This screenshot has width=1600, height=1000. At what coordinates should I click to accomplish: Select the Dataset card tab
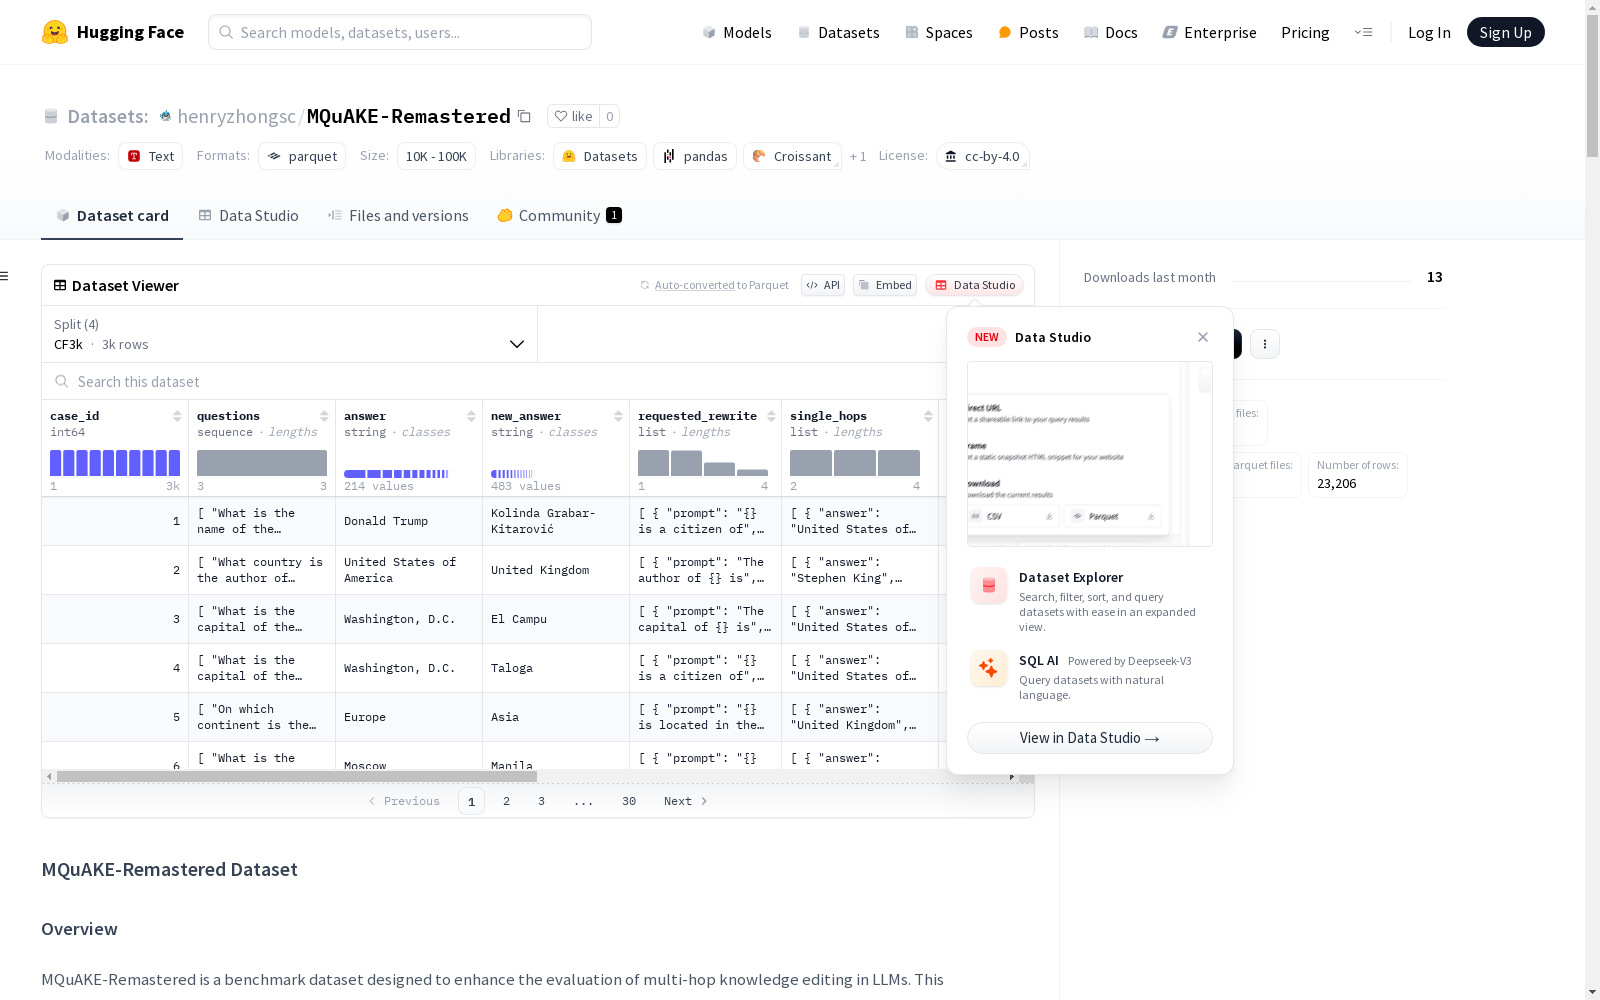(112, 216)
